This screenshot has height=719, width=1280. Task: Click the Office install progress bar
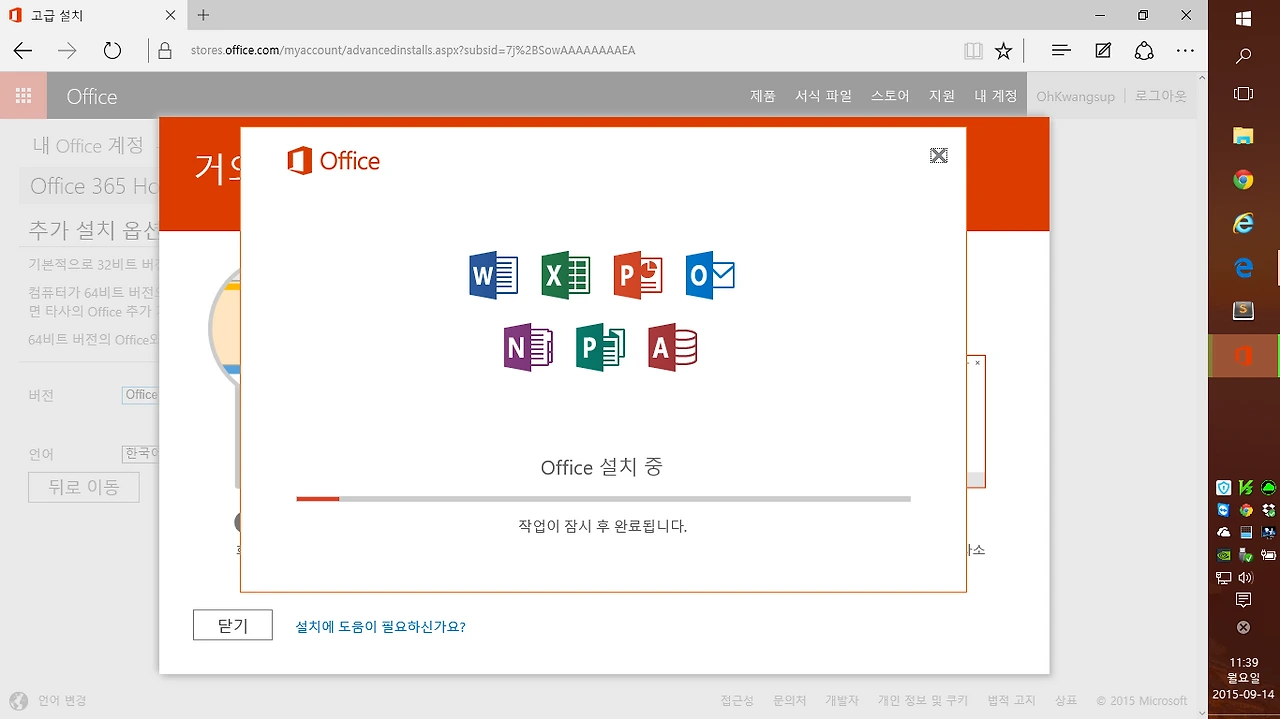coord(603,498)
